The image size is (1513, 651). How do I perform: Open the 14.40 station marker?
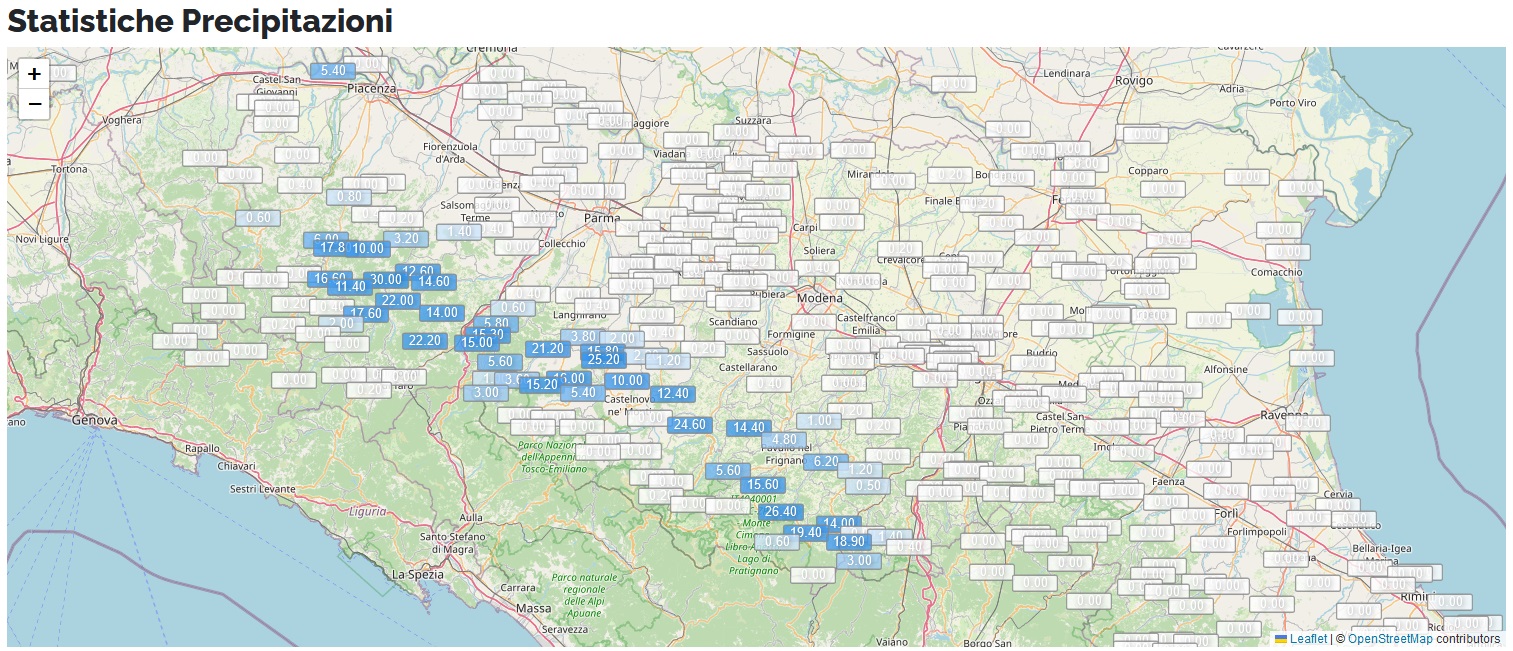coord(749,428)
